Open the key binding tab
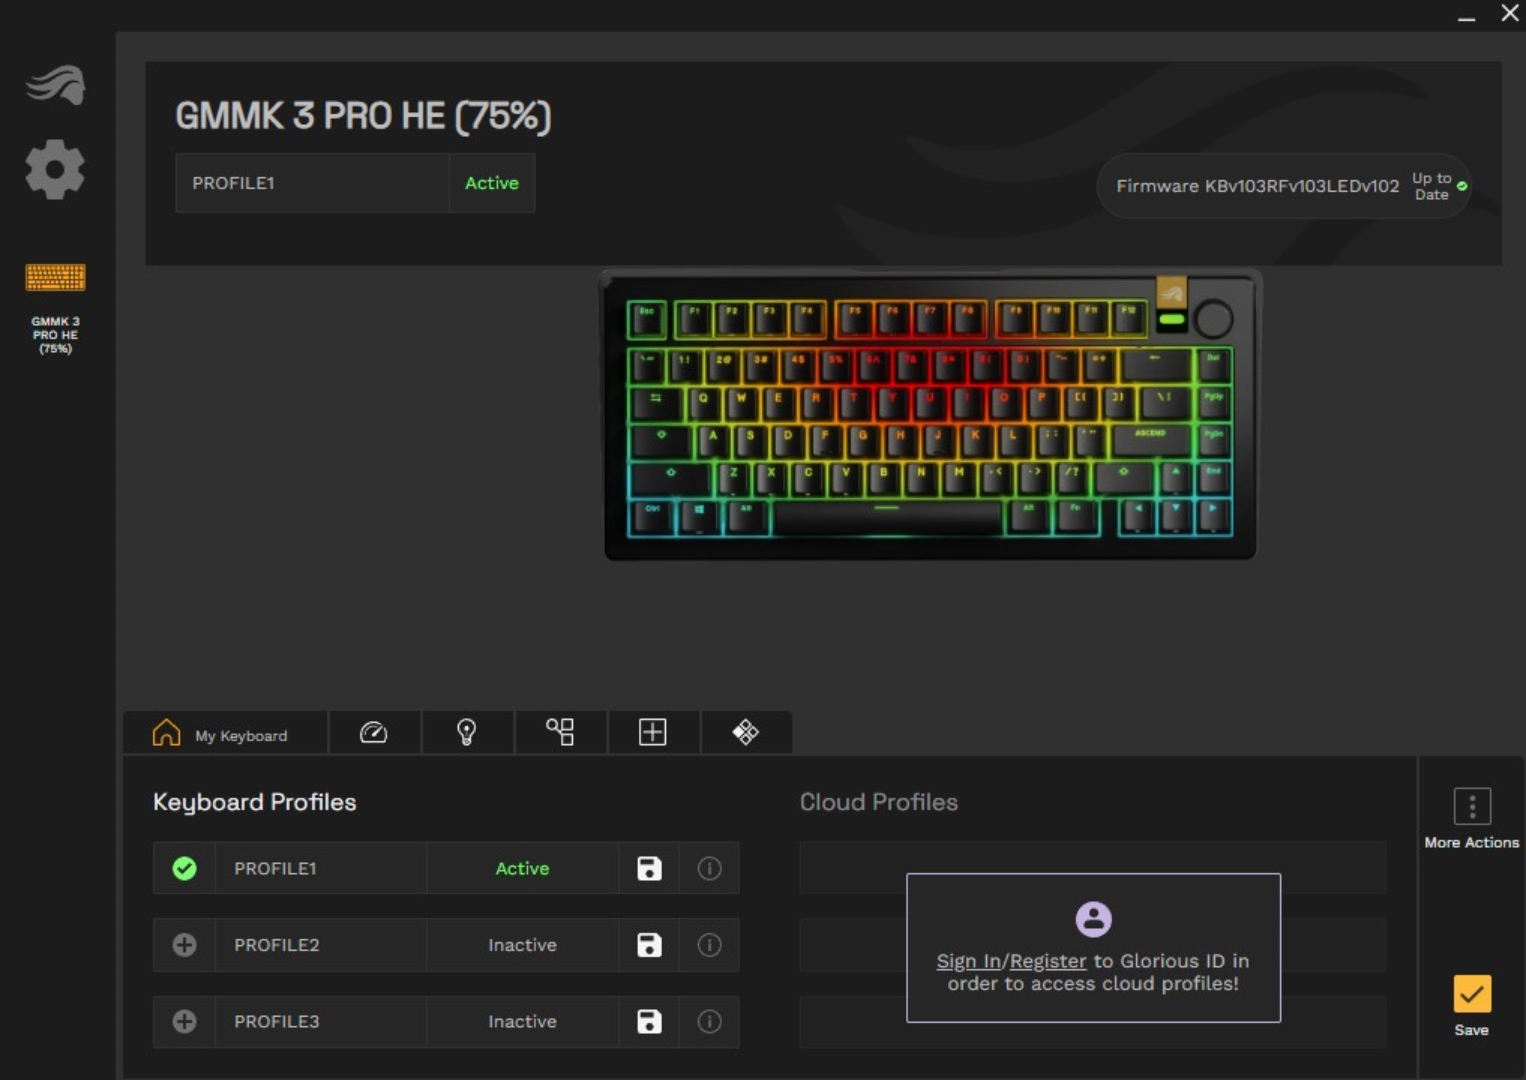 pyautogui.click(x=560, y=733)
